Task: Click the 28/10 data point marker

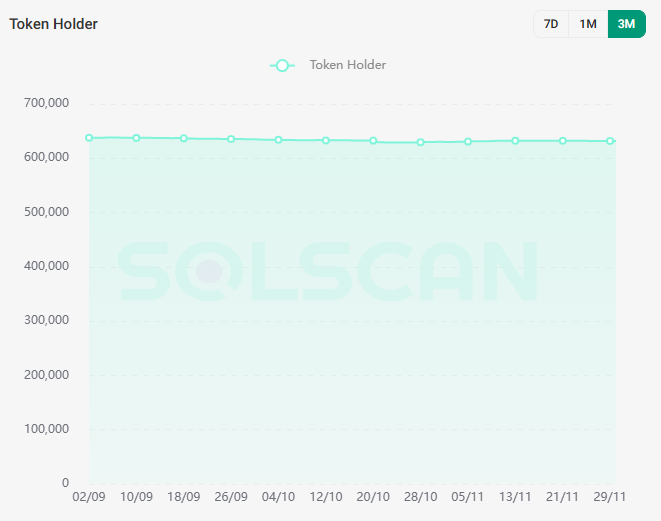Action: coord(421,142)
